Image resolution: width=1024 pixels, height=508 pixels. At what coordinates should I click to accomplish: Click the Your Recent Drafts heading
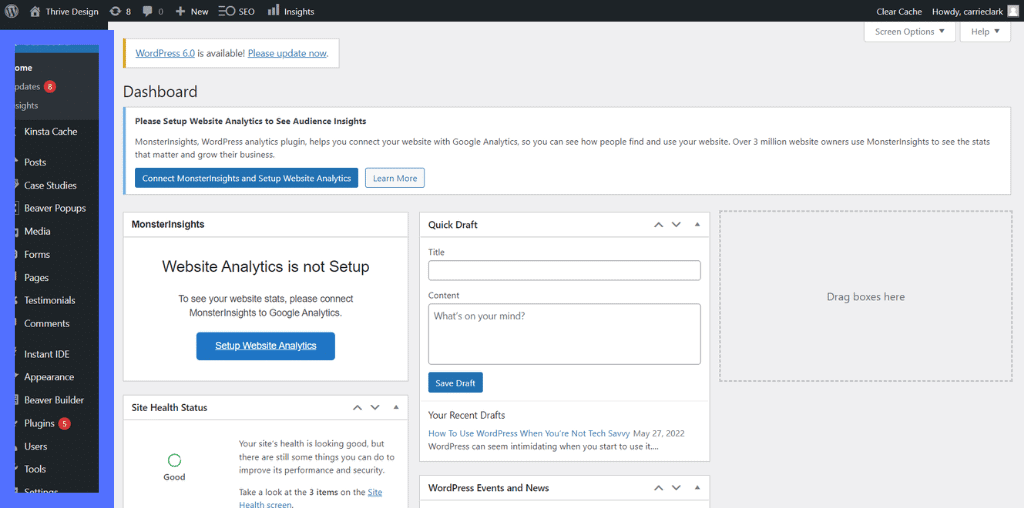point(466,415)
